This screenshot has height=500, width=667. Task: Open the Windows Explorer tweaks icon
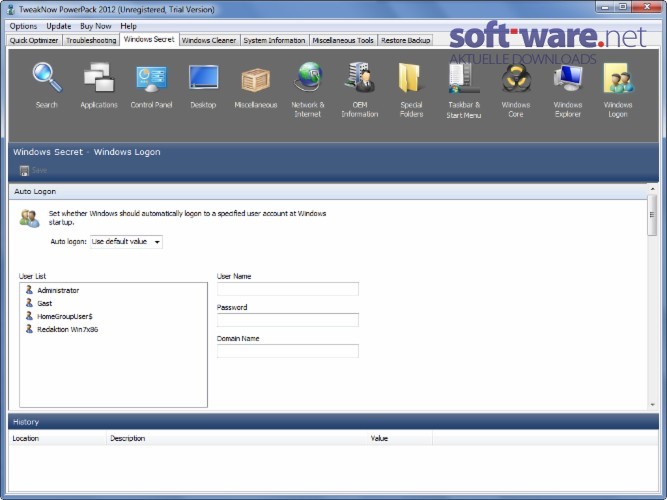568,78
